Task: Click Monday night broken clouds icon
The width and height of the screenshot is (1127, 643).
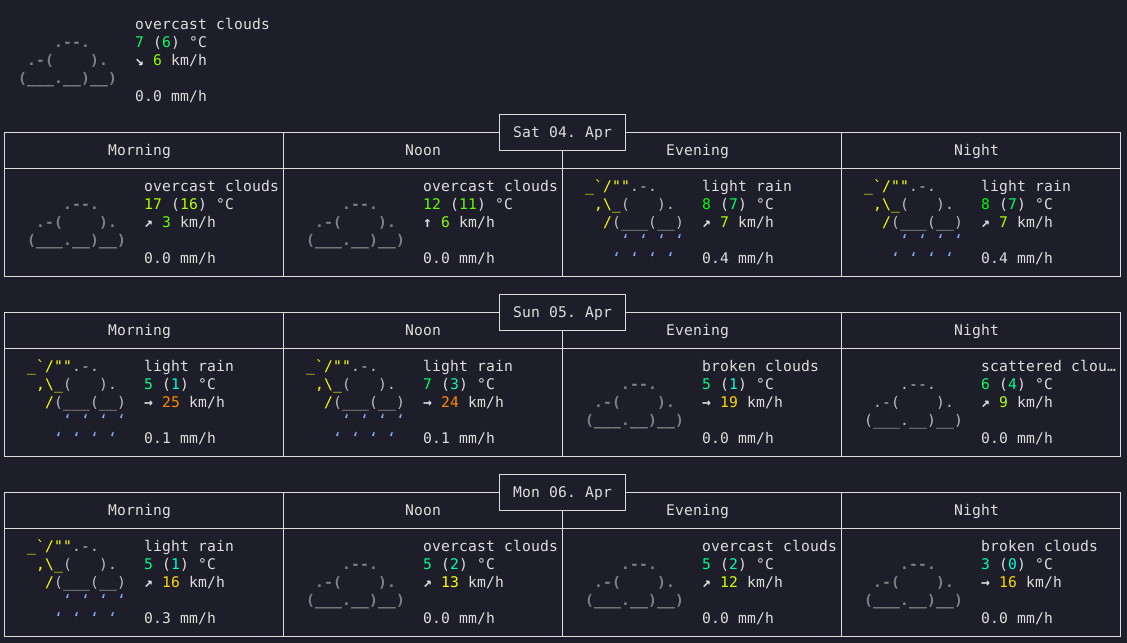Action: point(914,582)
